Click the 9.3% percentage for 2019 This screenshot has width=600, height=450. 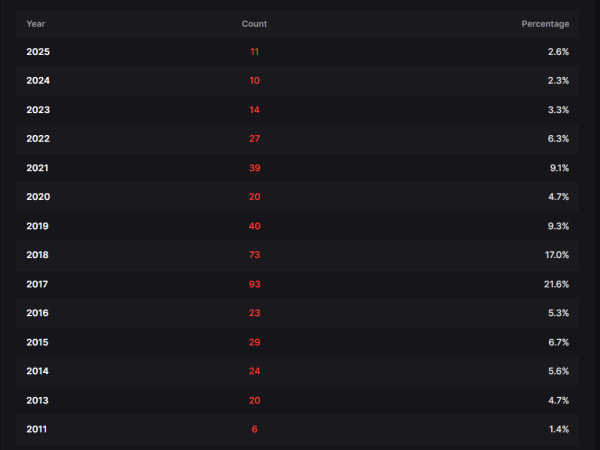click(x=558, y=226)
